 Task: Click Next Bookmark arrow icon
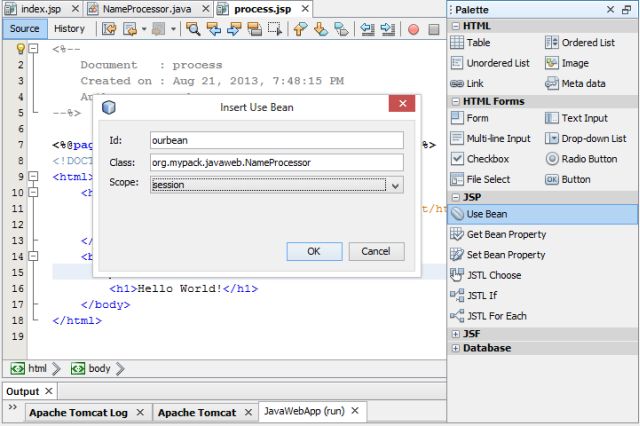pos(321,29)
